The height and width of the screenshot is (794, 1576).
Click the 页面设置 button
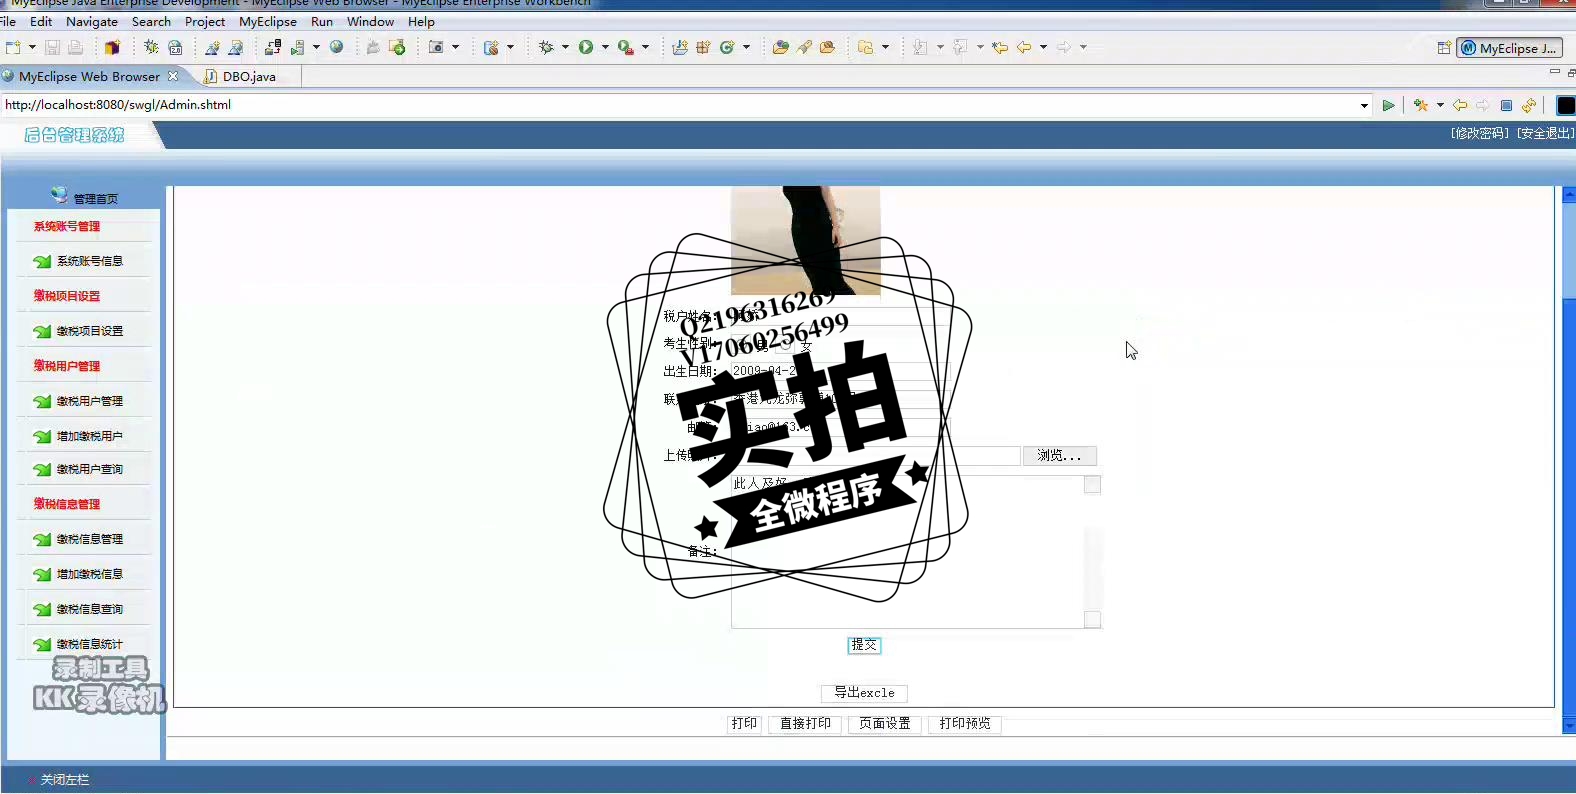click(885, 724)
